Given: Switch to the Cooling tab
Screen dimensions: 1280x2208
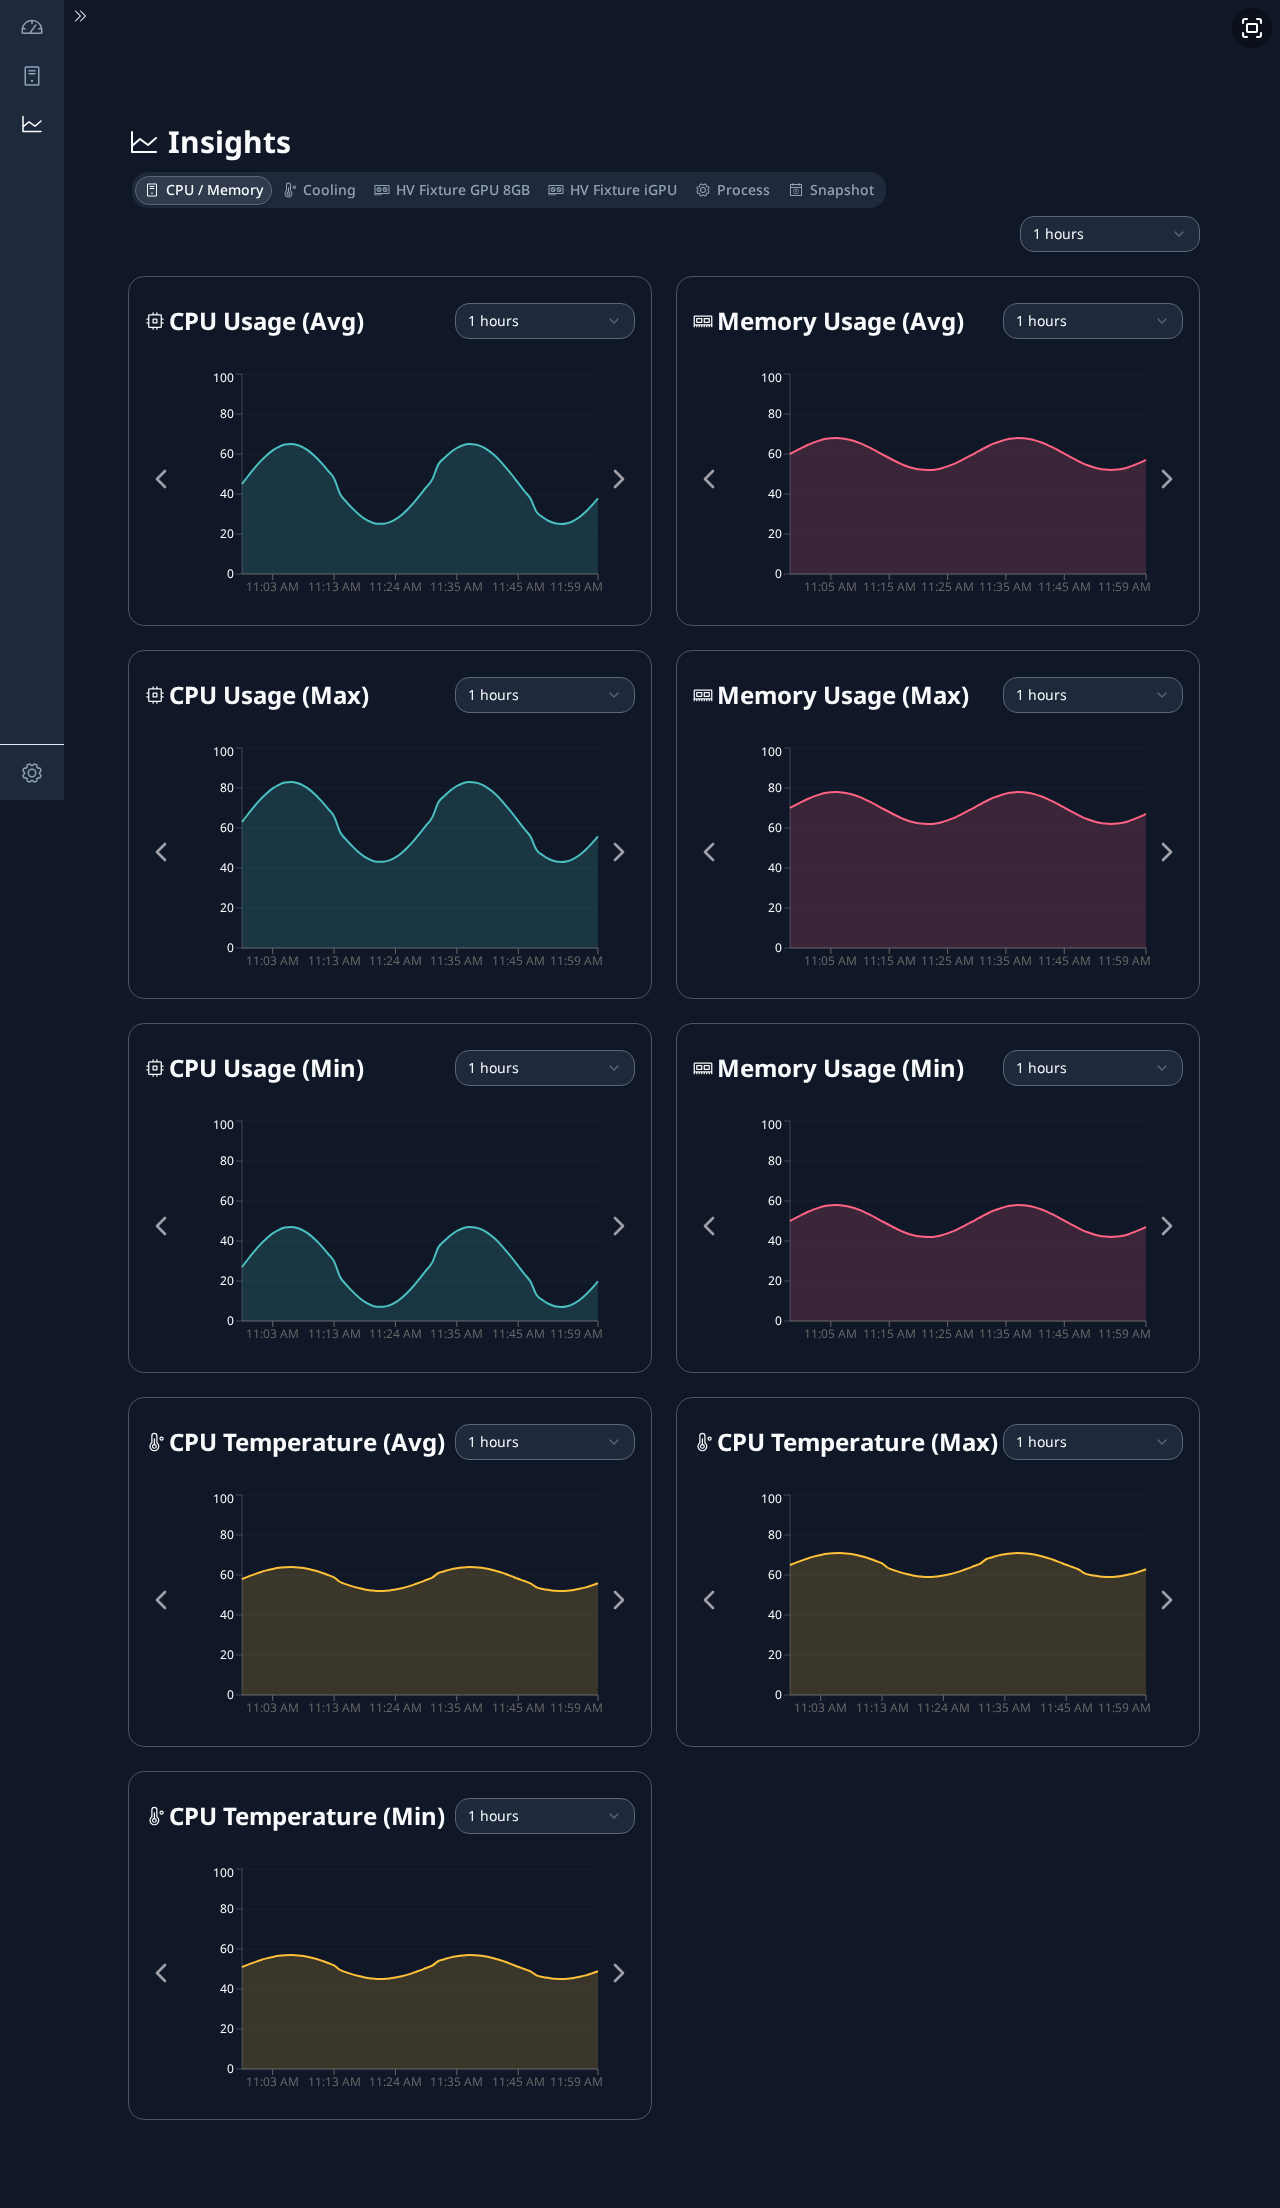Looking at the screenshot, I should (x=320, y=190).
